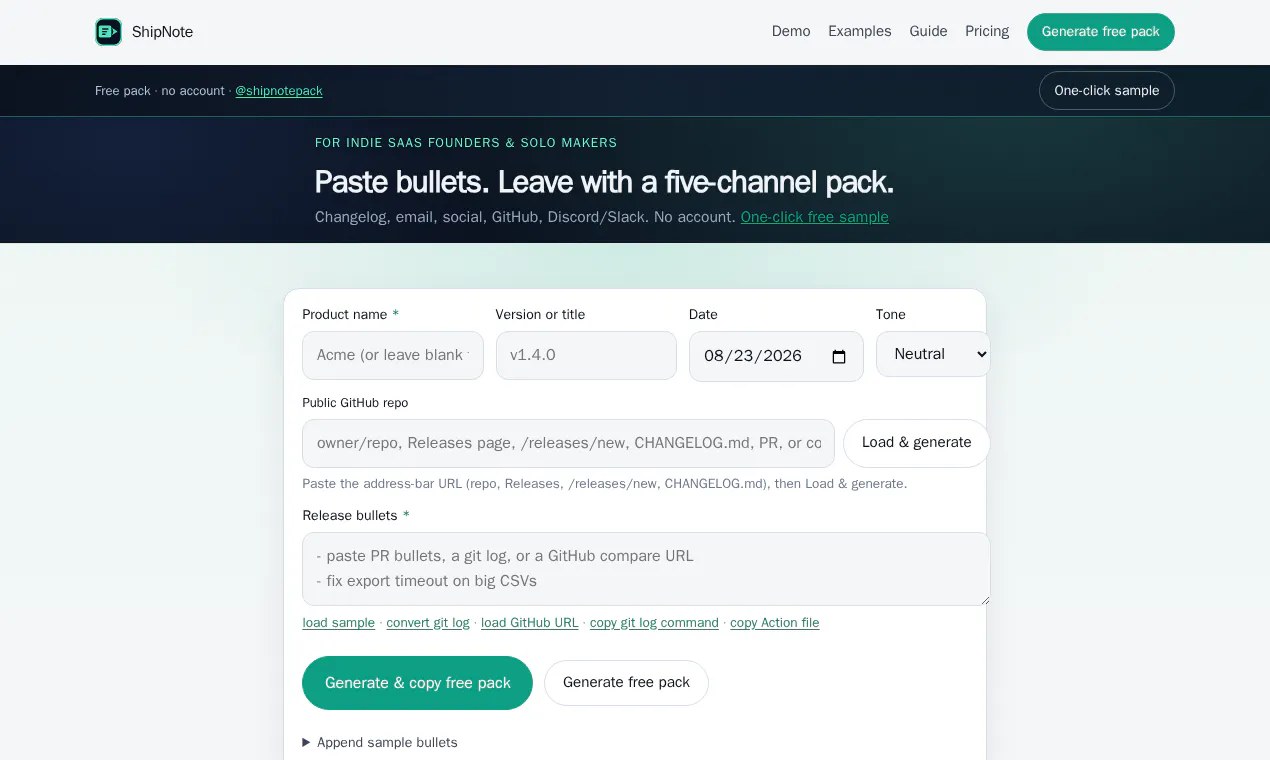Click the "Paste the address-bar URL" hint text

tap(605, 484)
